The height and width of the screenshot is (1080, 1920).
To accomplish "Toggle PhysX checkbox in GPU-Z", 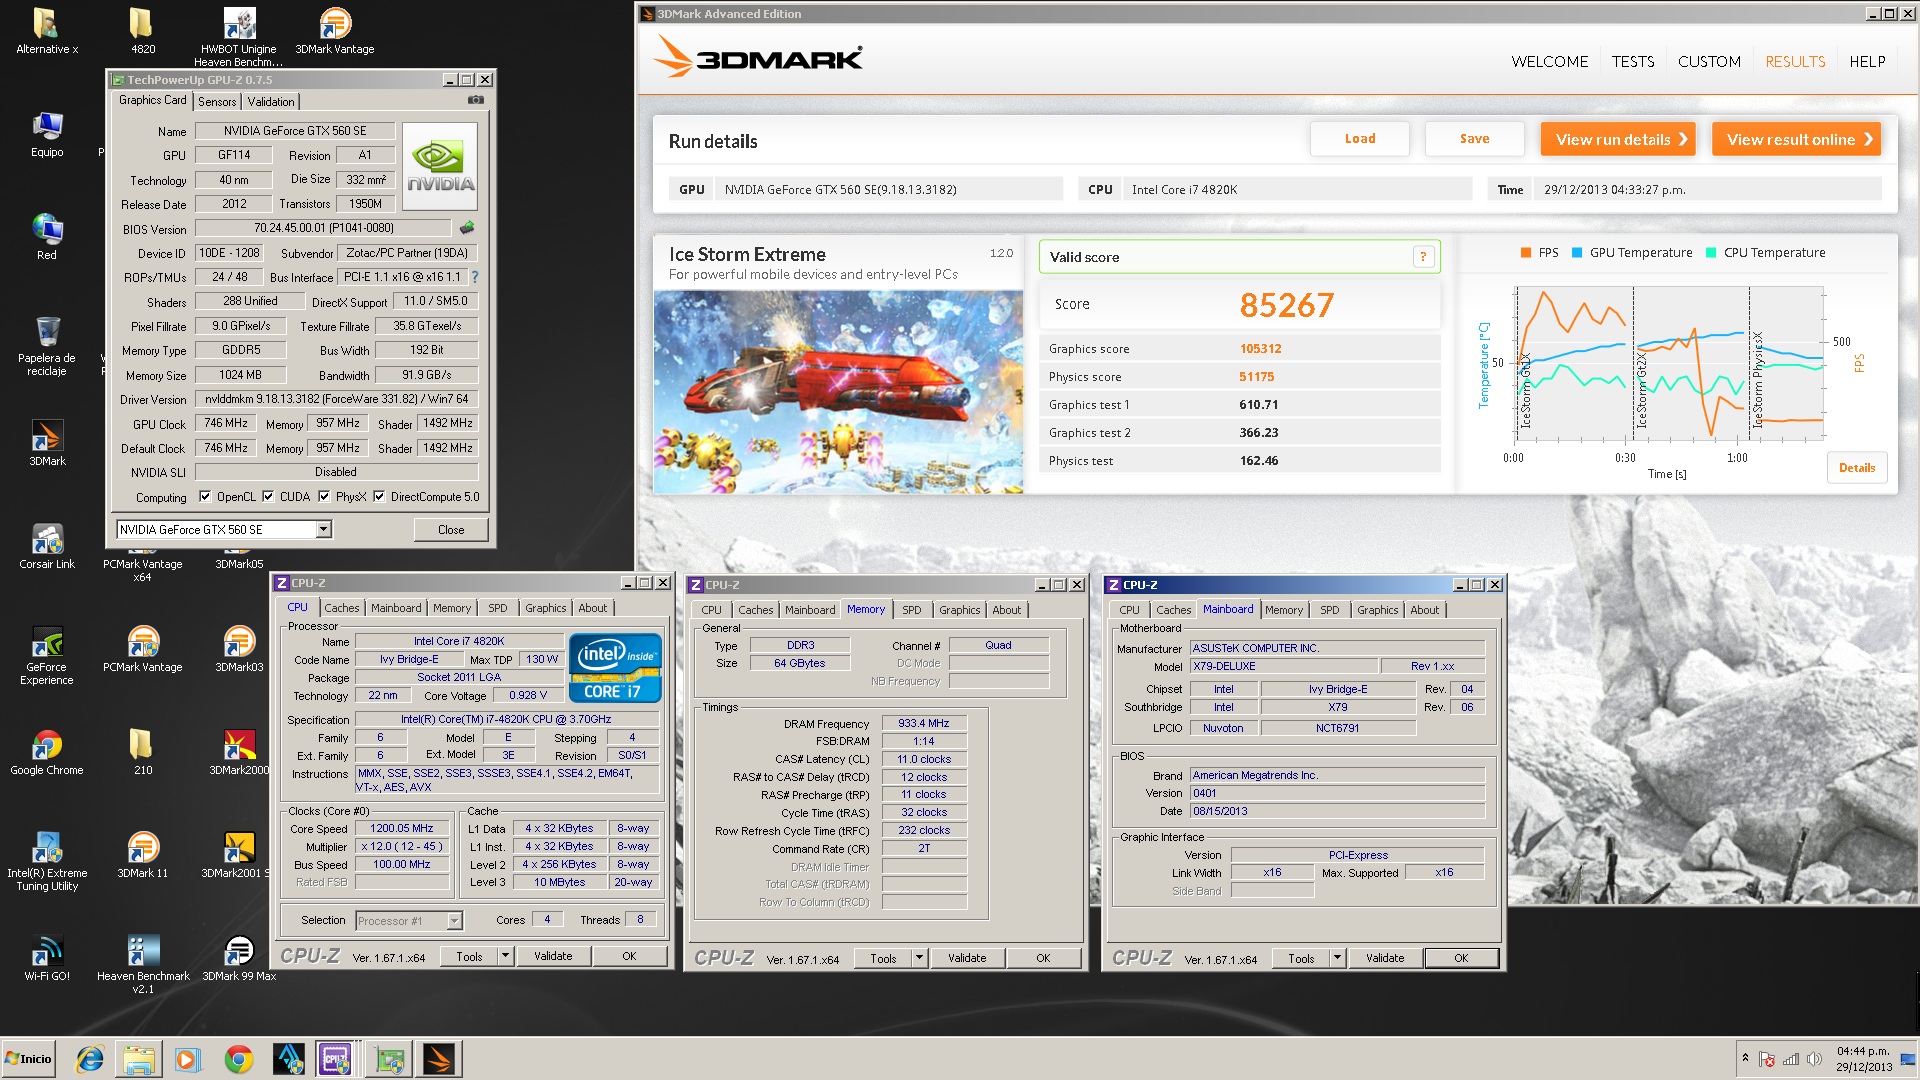I will click(x=324, y=496).
